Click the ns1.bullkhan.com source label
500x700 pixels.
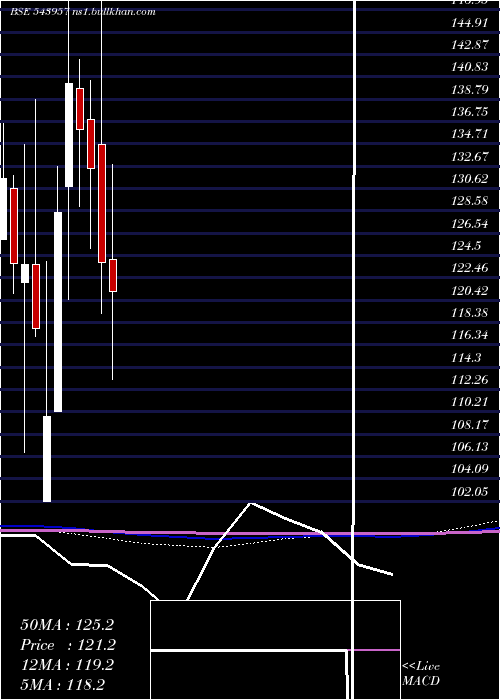point(114,11)
